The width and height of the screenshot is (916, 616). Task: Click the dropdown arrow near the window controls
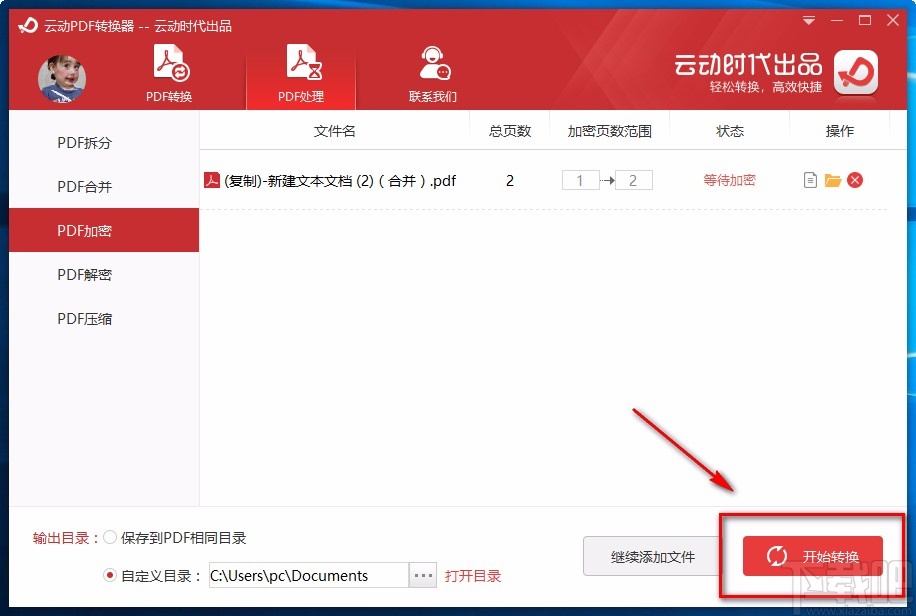[808, 20]
